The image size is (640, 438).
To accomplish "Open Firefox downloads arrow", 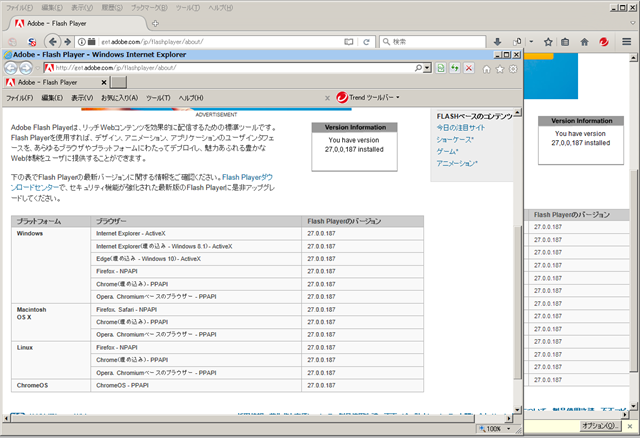I will 498,42.
